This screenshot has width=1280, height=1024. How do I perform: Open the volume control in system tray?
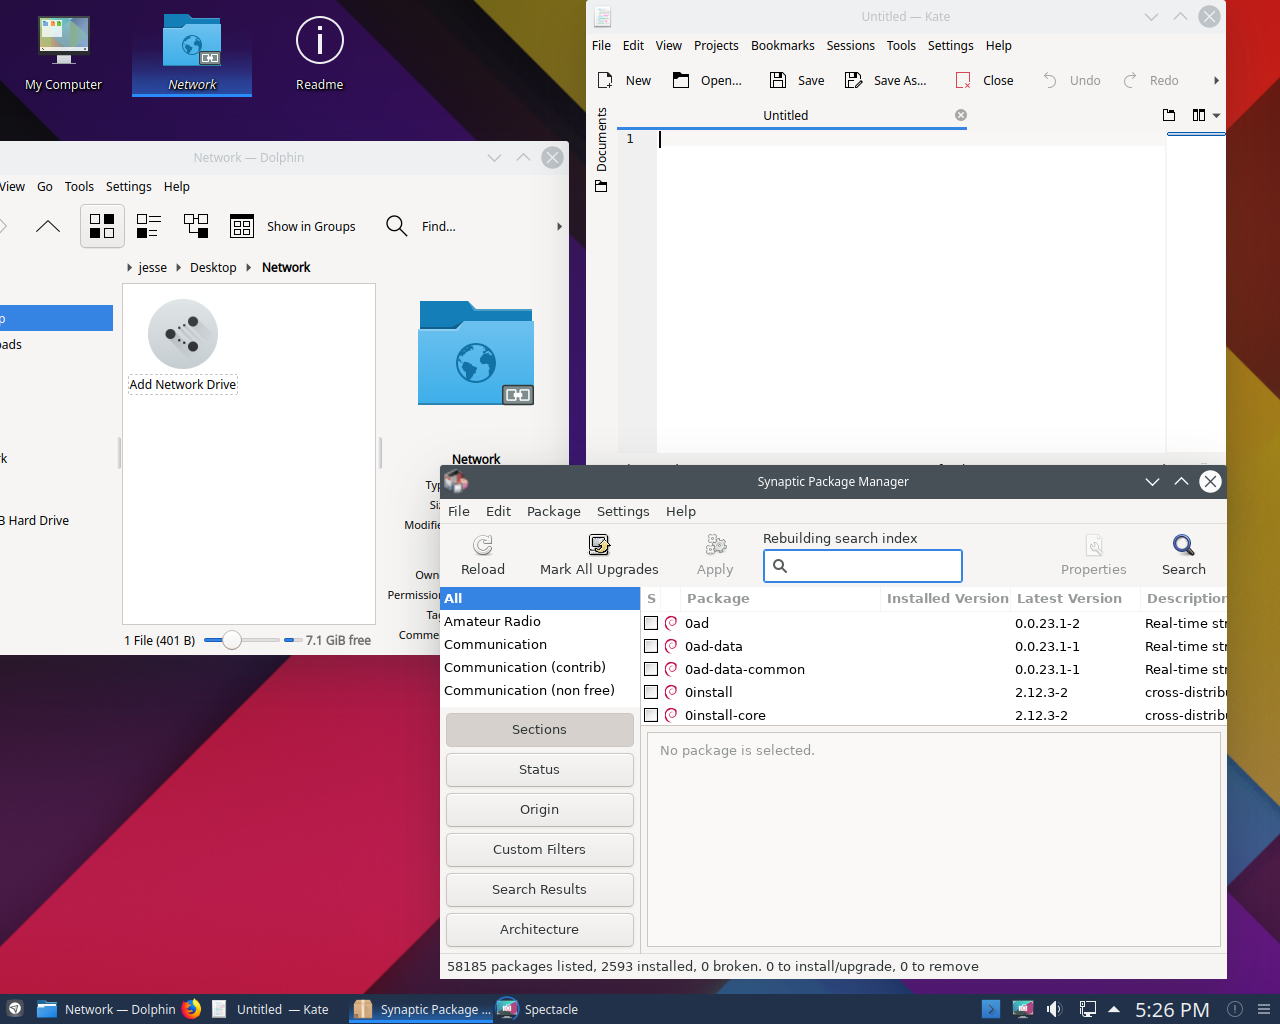[x=1054, y=1009]
